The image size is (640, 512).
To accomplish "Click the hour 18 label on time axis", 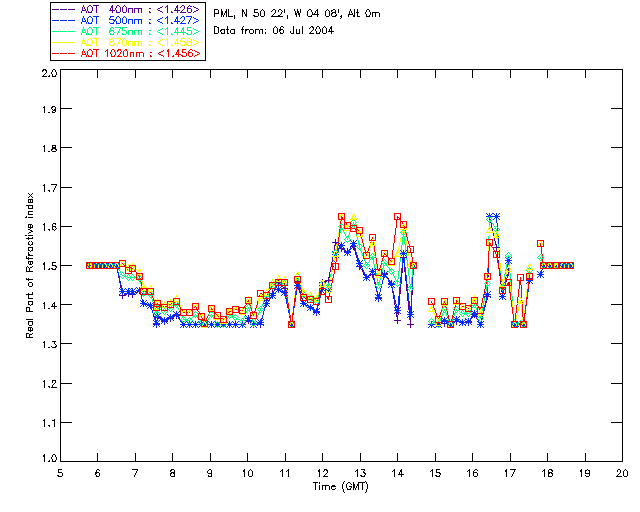I will click(547, 473).
